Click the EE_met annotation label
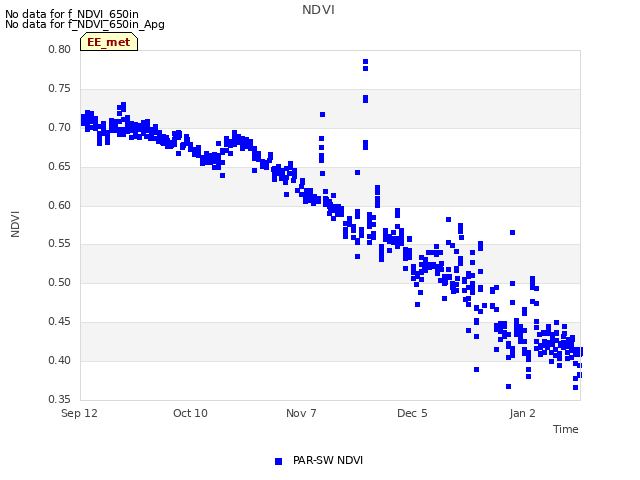 coord(109,42)
